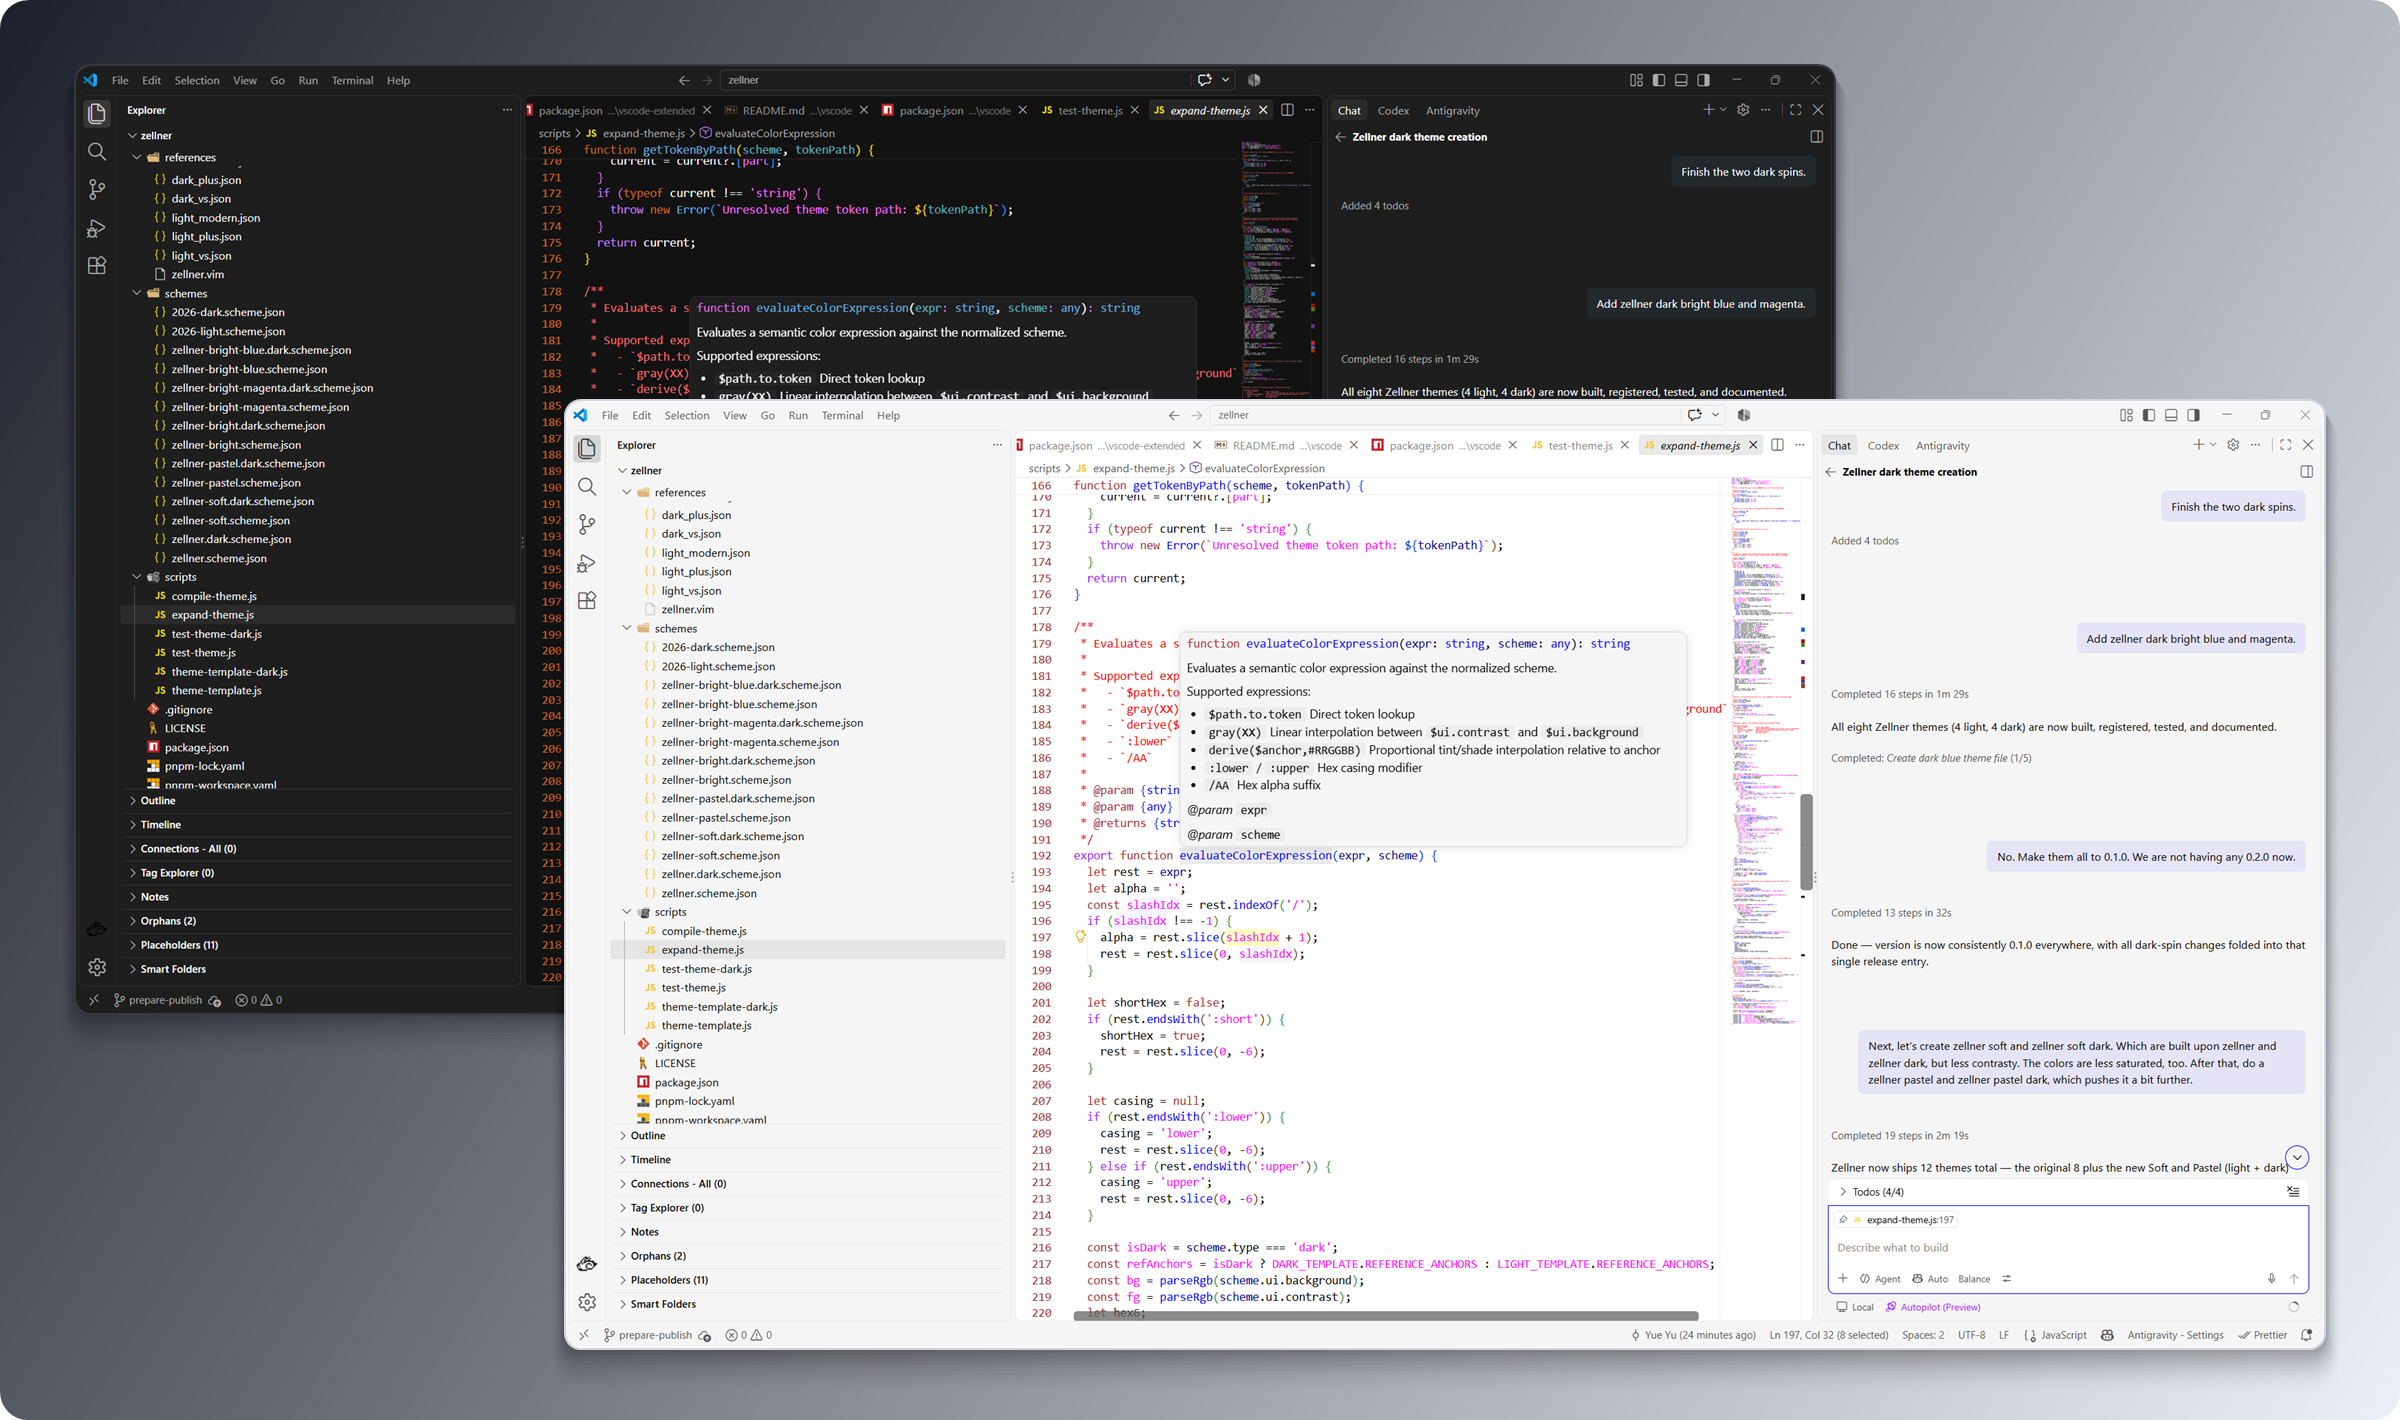Send the chat message with arrow button
Viewport: 2400px width, 1420px height.
[x=2294, y=1279]
